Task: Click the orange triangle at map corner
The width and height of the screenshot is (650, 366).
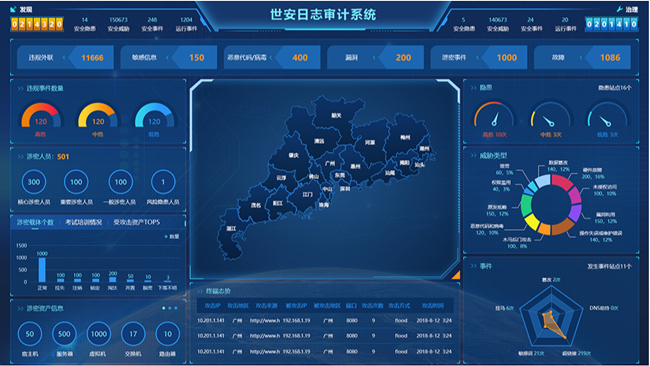Action: coord(456,275)
